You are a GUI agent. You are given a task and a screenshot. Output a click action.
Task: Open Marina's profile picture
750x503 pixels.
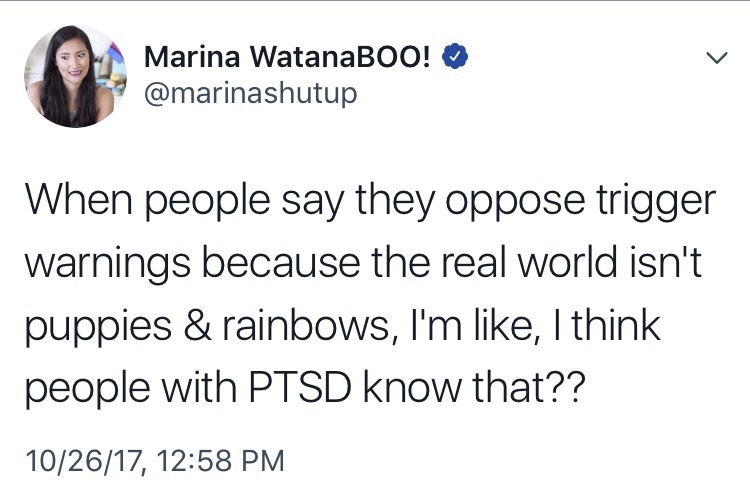pos(69,76)
